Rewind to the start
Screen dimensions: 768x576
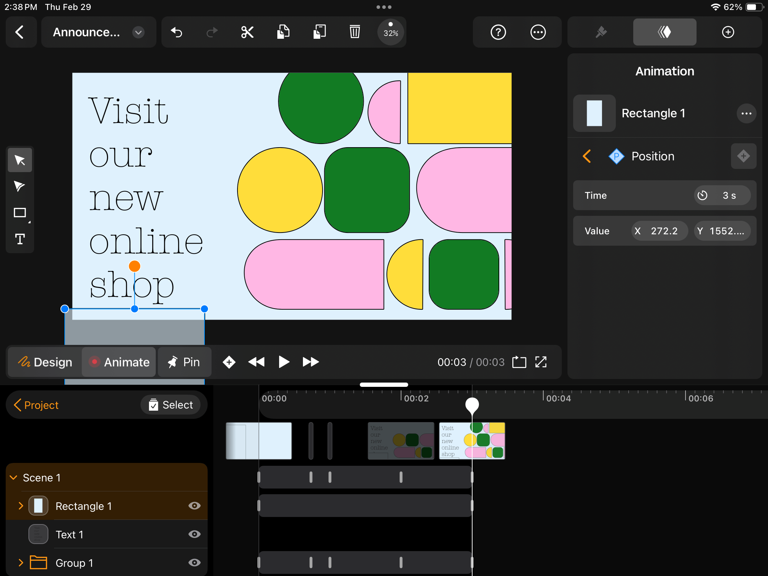256,362
